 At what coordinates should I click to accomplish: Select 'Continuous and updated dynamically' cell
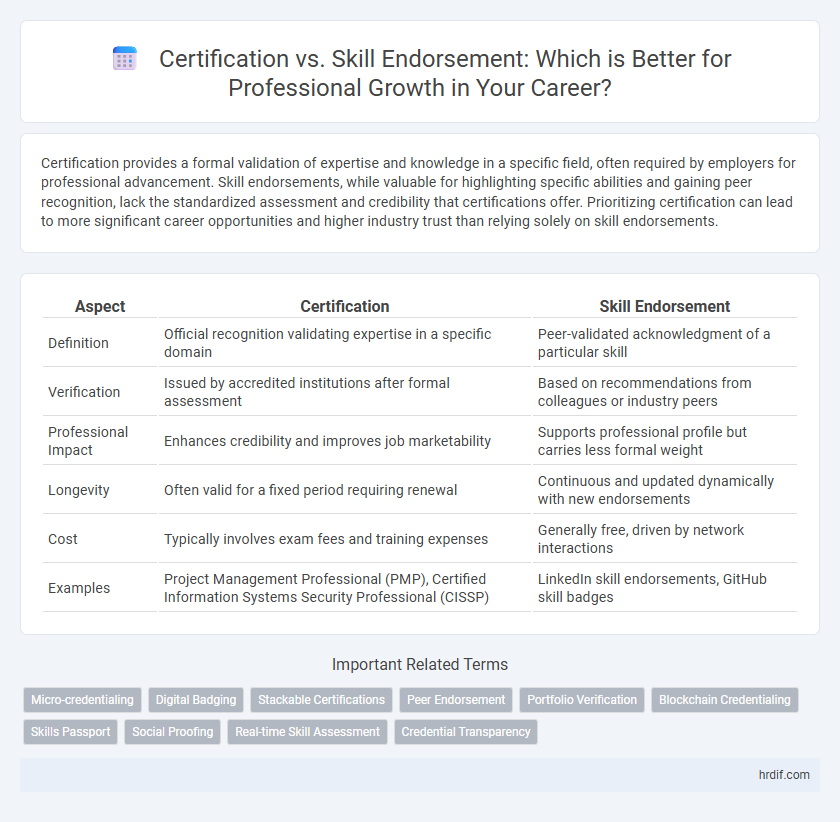pos(664,490)
